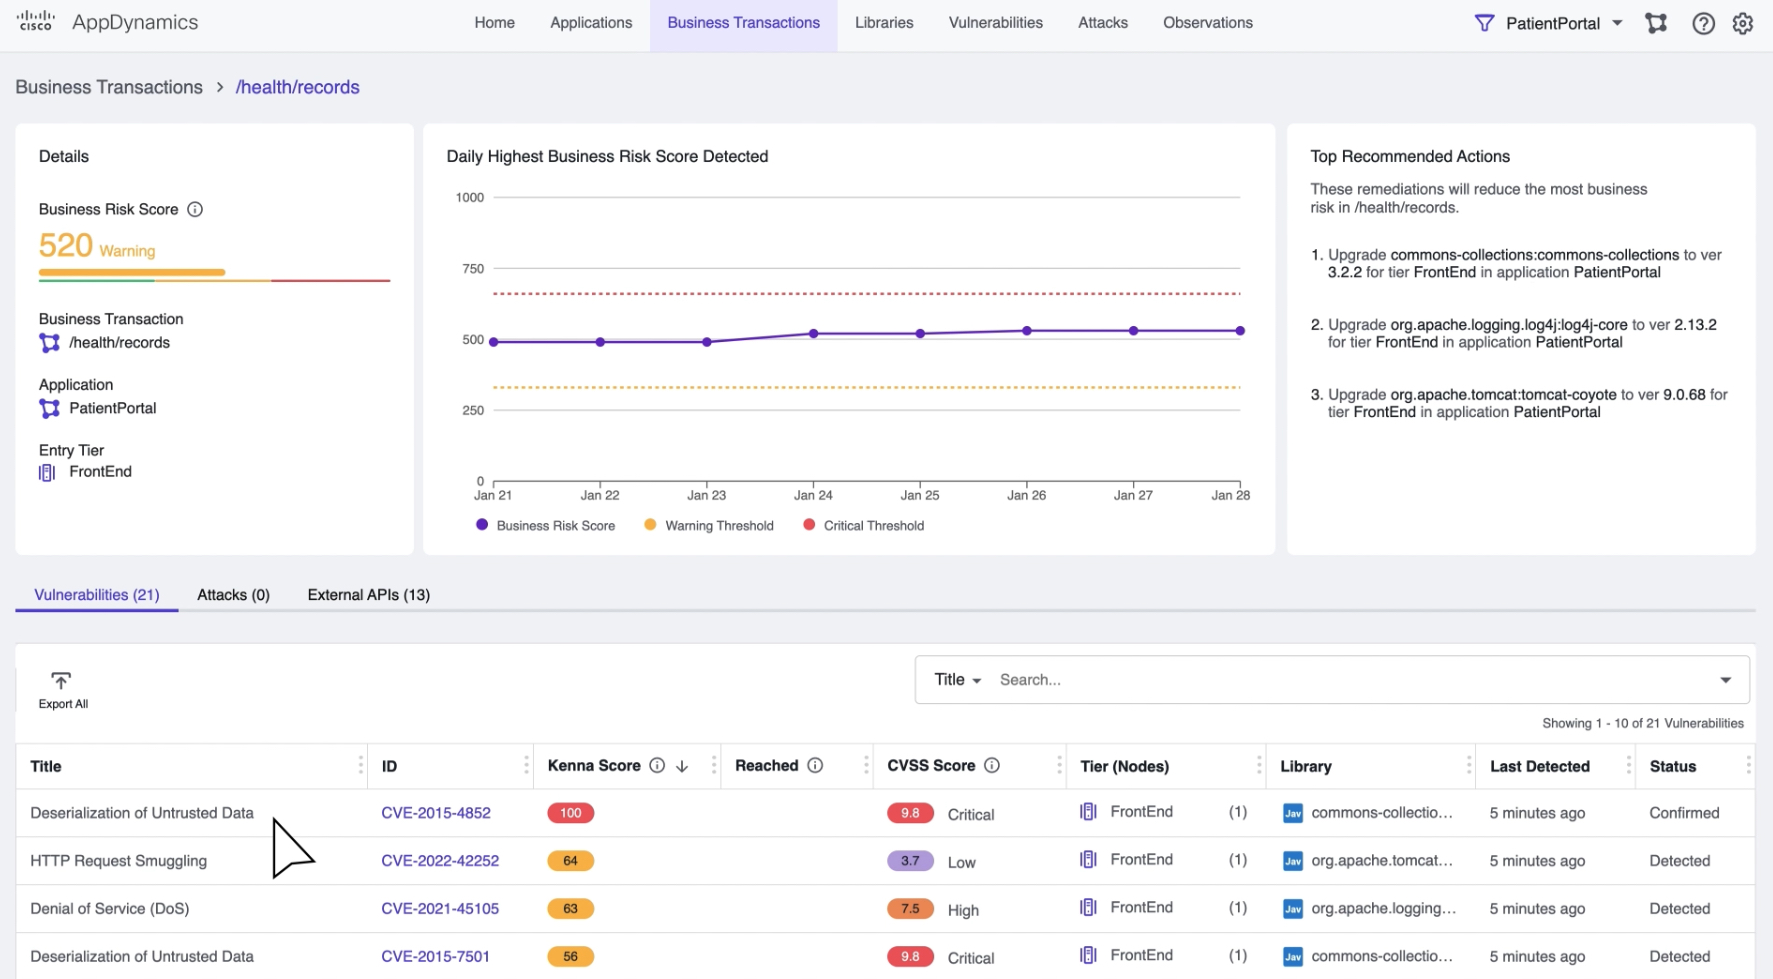This screenshot has width=1773, height=979.
Task: Click Java icon beside org.apache.tomcat library
Action: point(1292,861)
